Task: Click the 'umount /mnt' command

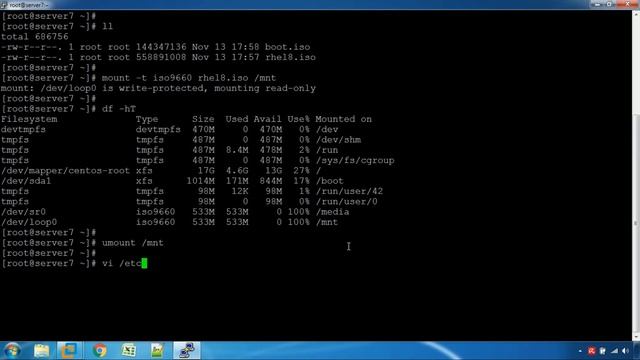Action: [x=133, y=243]
